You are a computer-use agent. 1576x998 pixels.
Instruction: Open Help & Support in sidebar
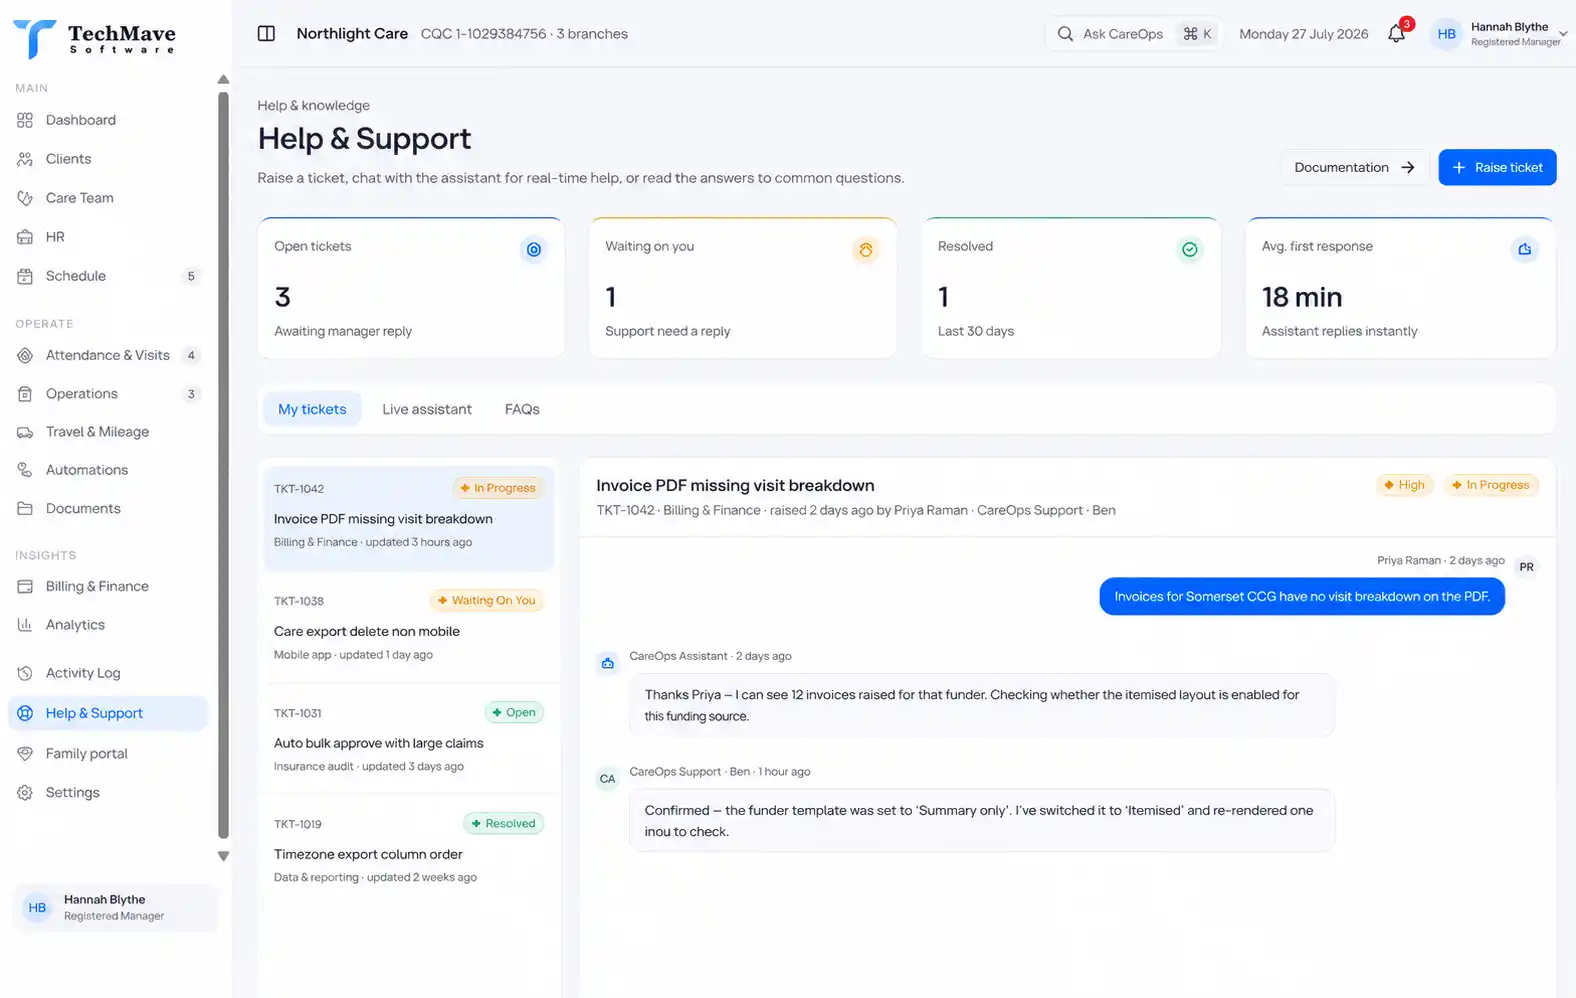pyautogui.click(x=108, y=713)
